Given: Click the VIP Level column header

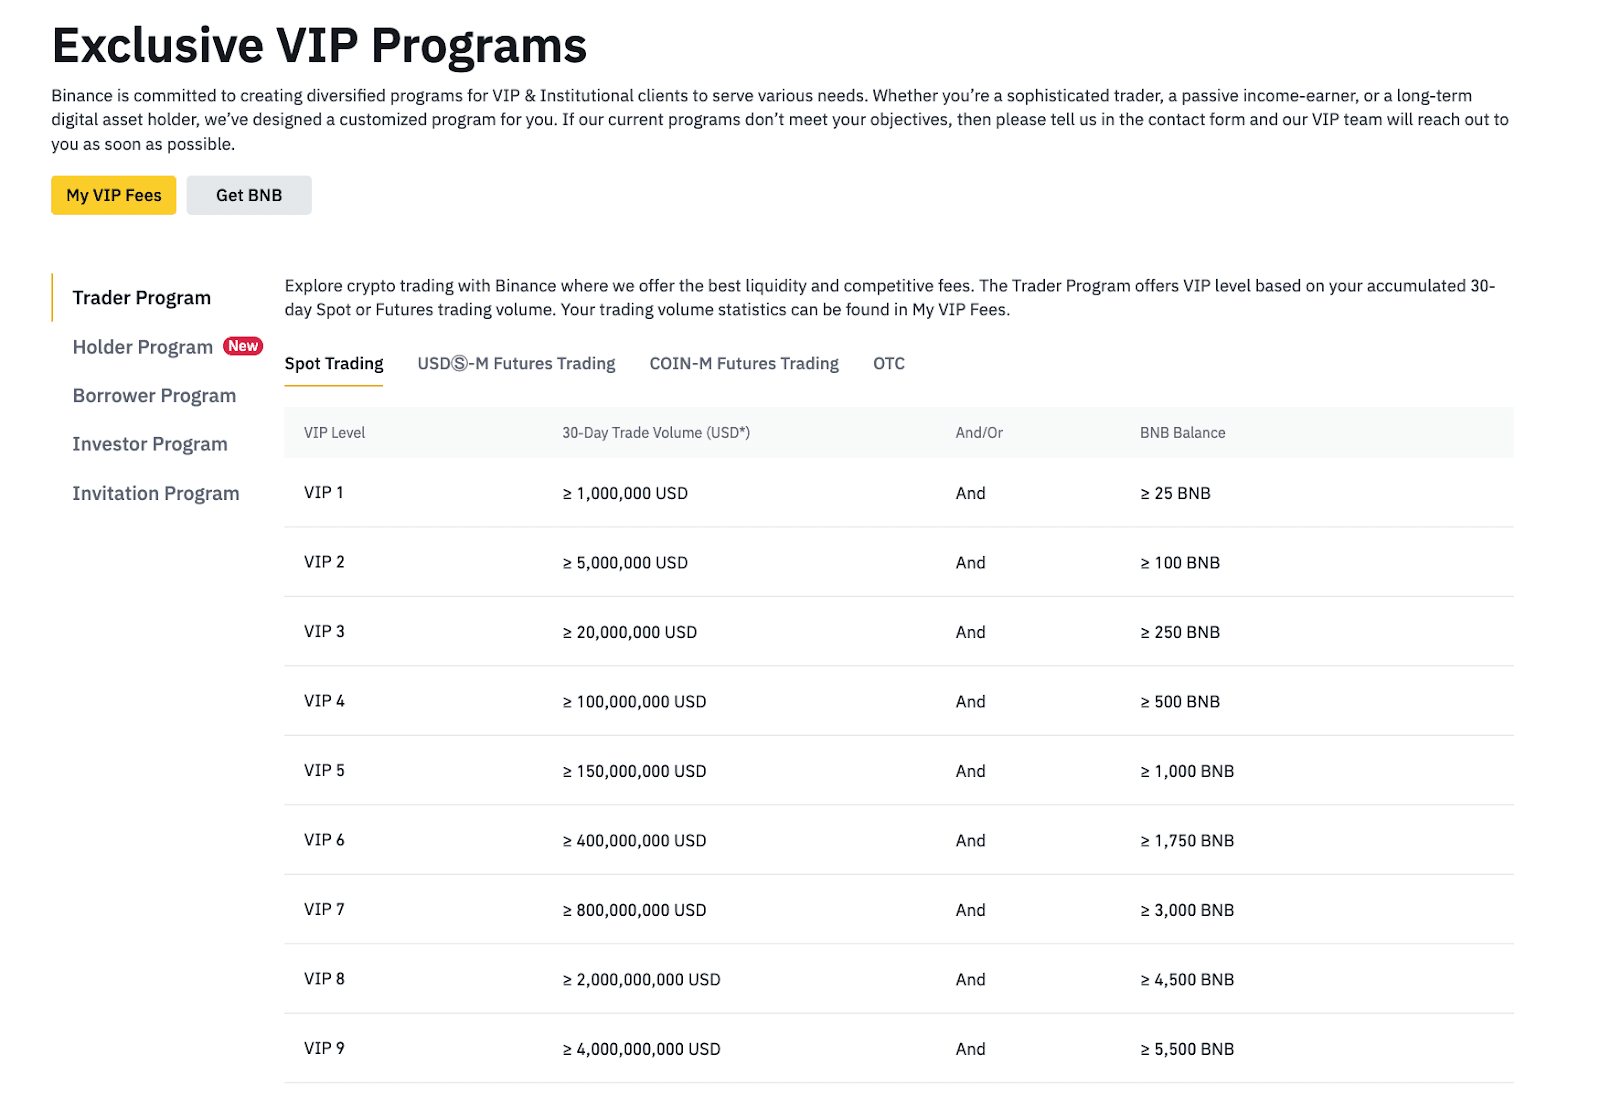Looking at the screenshot, I should pos(334,432).
